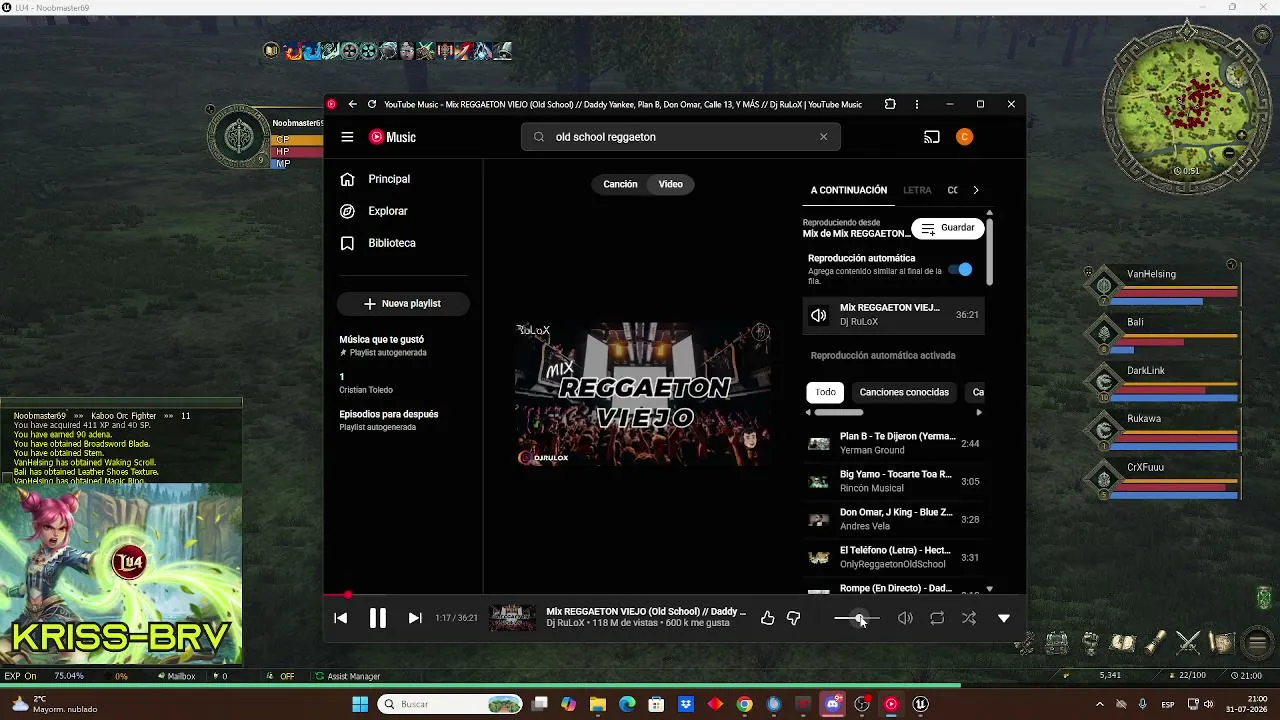This screenshot has height=720, width=1280.
Task: Skip to the previous track
Action: click(x=341, y=618)
